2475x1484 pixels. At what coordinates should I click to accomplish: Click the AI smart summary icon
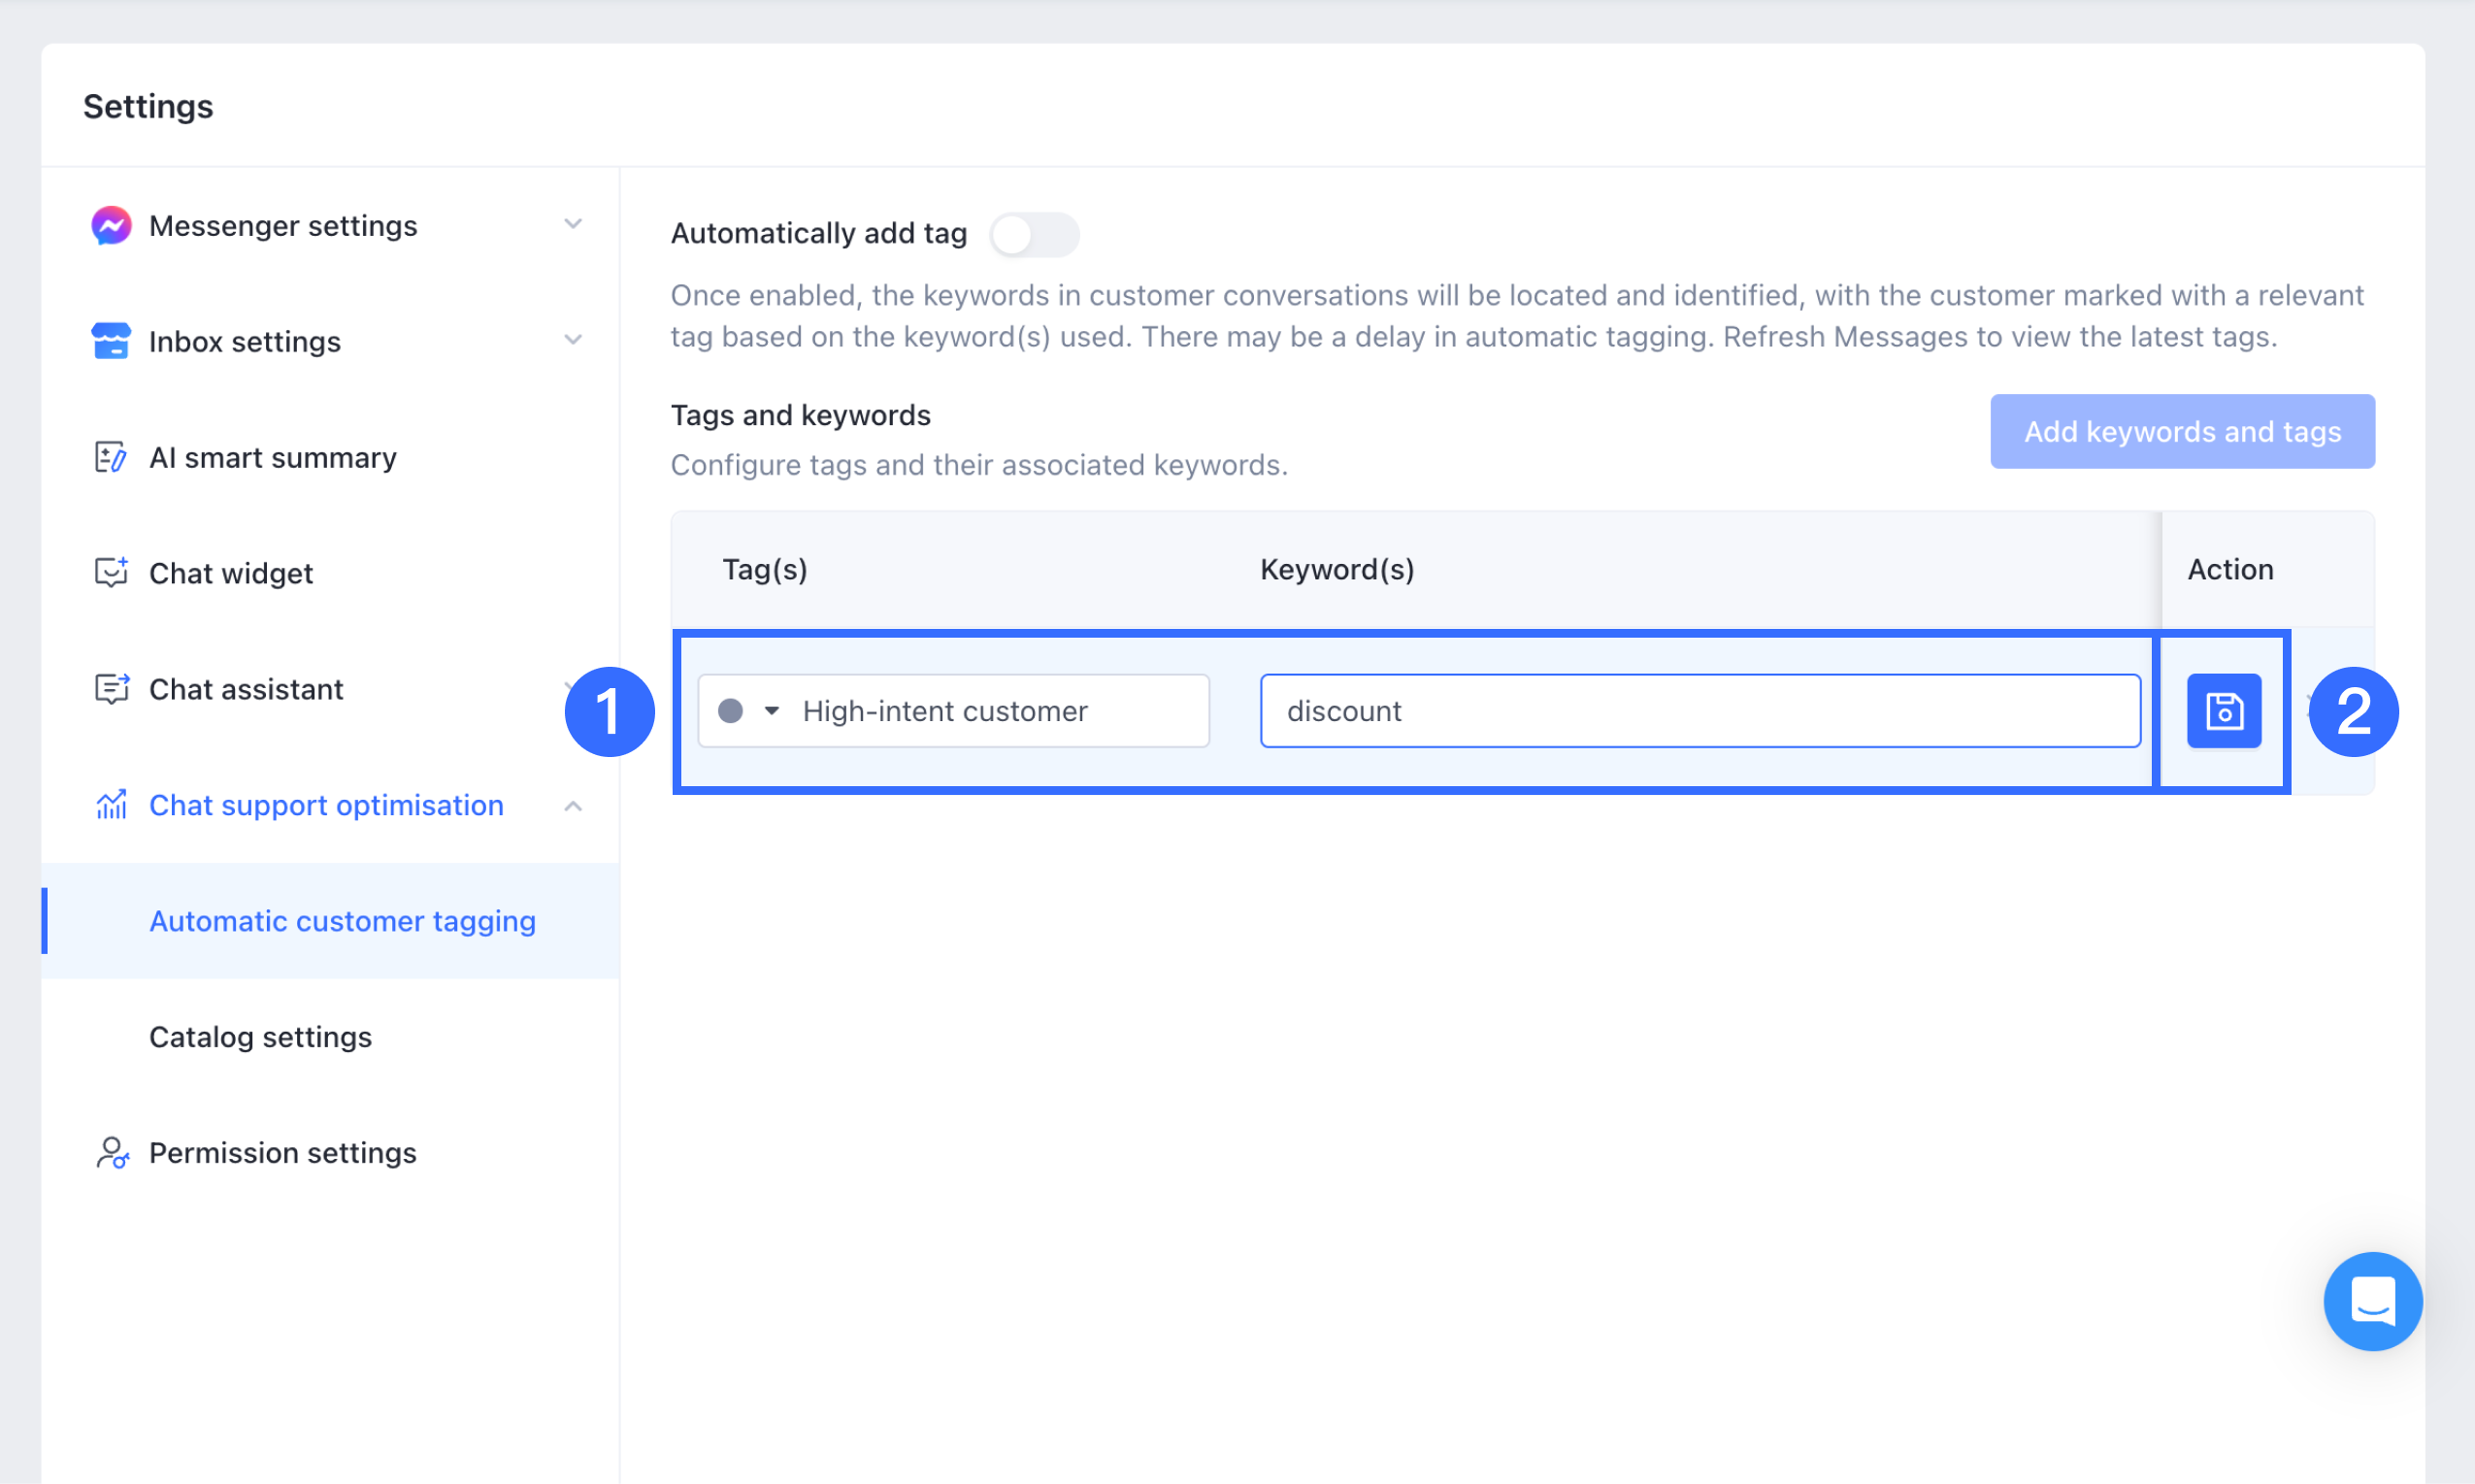[x=111, y=457]
